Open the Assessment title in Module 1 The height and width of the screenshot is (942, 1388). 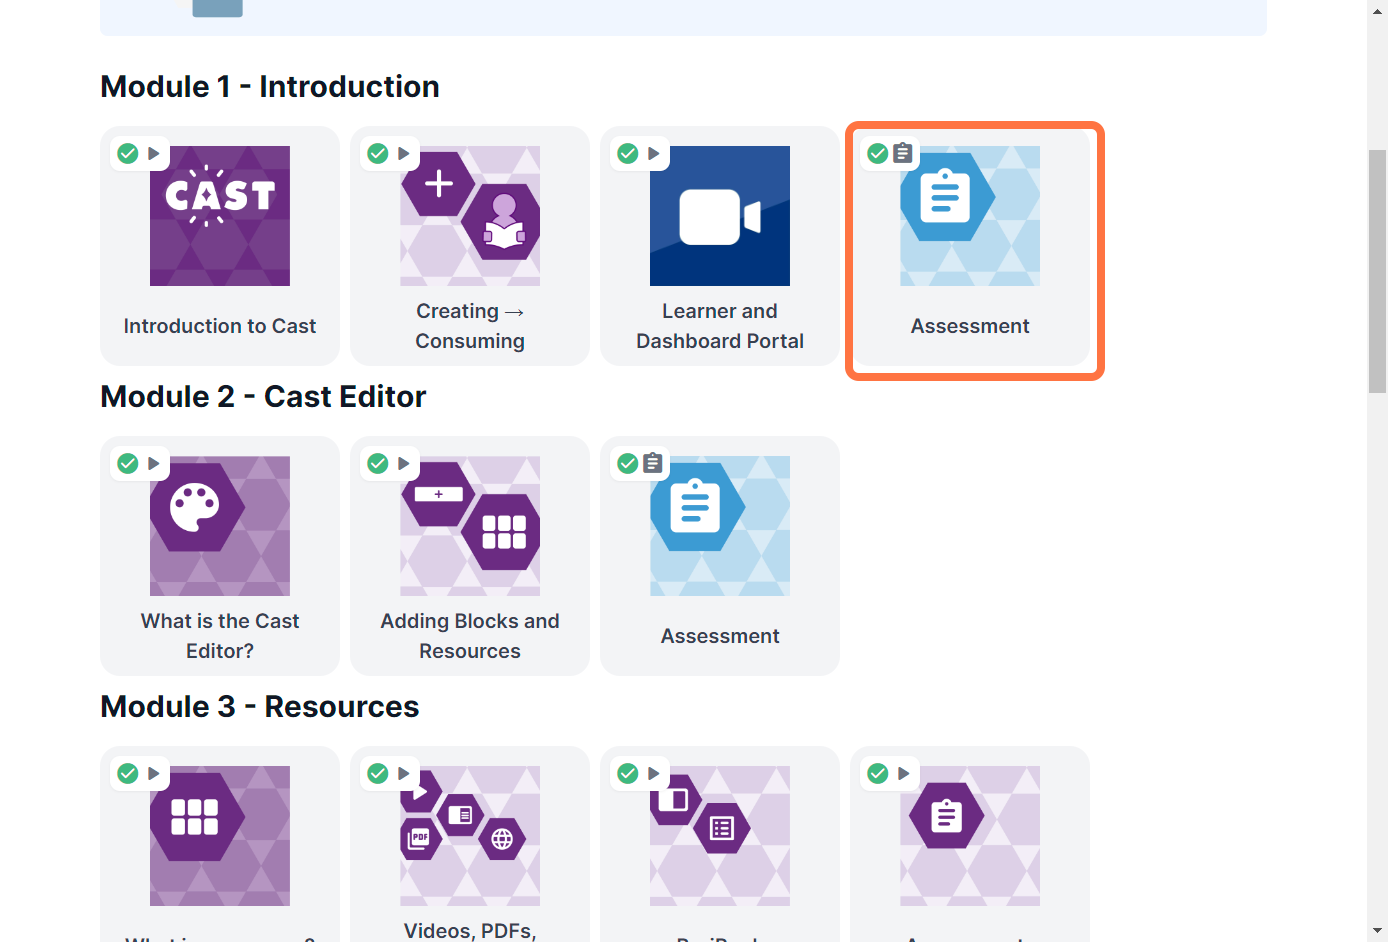point(970,326)
